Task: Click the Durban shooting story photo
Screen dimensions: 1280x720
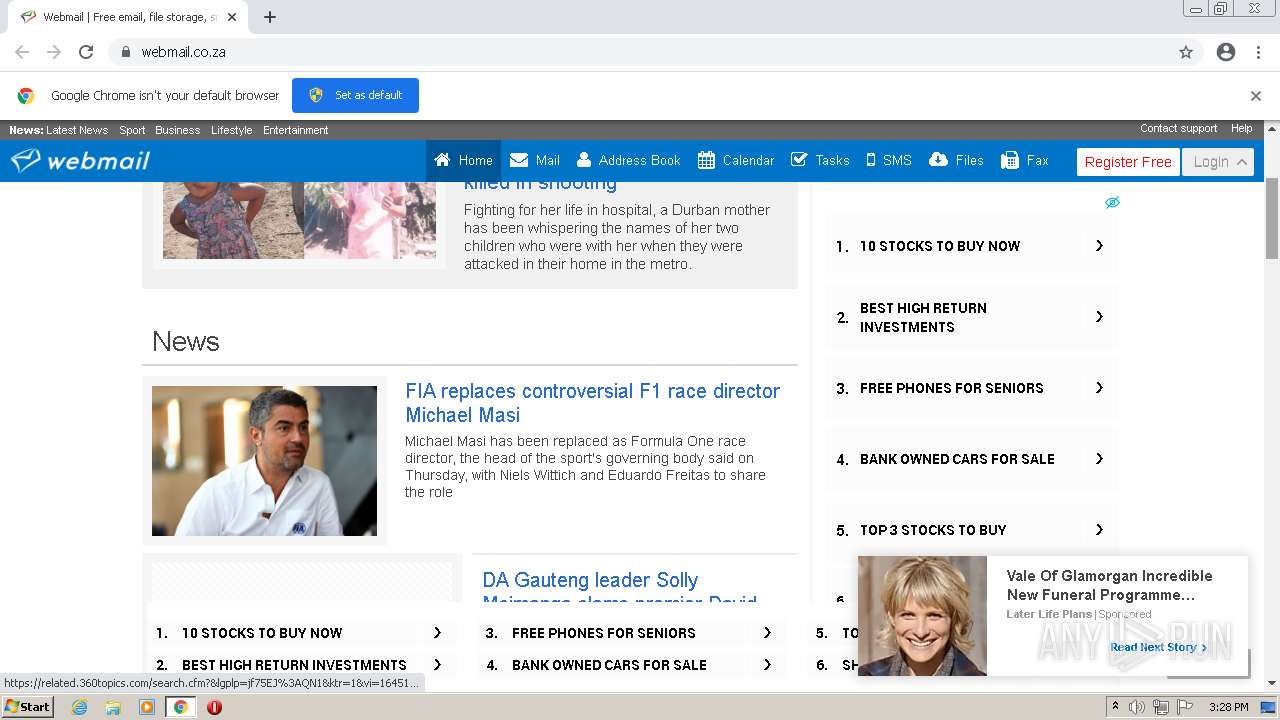Action: point(299,220)
